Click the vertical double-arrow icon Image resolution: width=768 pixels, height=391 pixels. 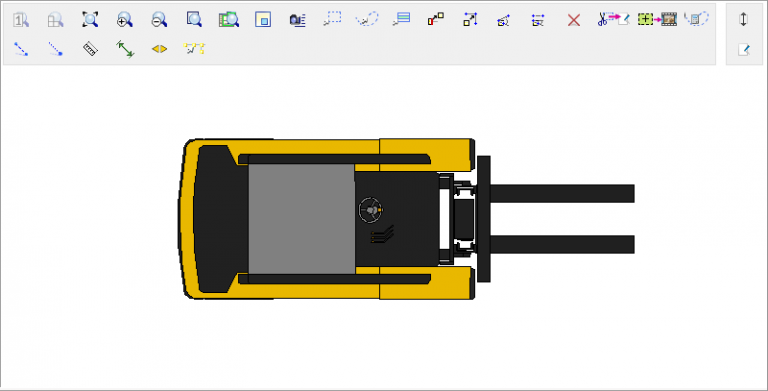pos(744,19)
